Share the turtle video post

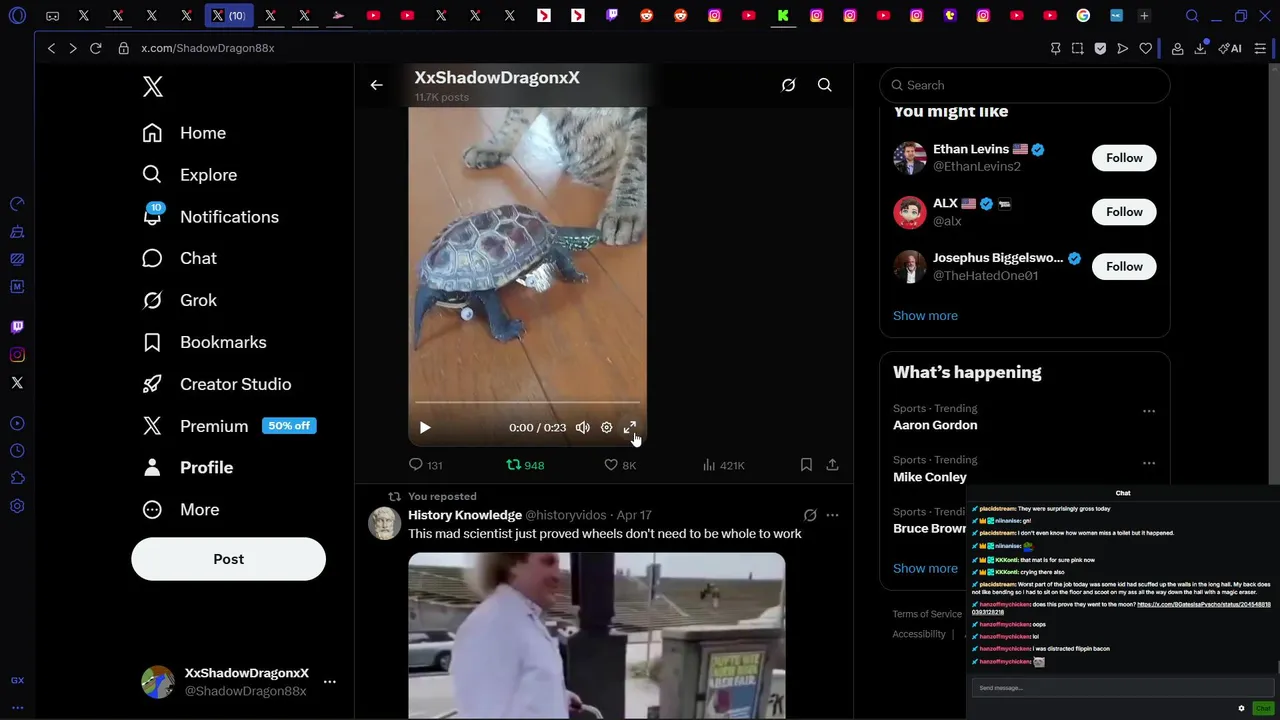(832, 465)
